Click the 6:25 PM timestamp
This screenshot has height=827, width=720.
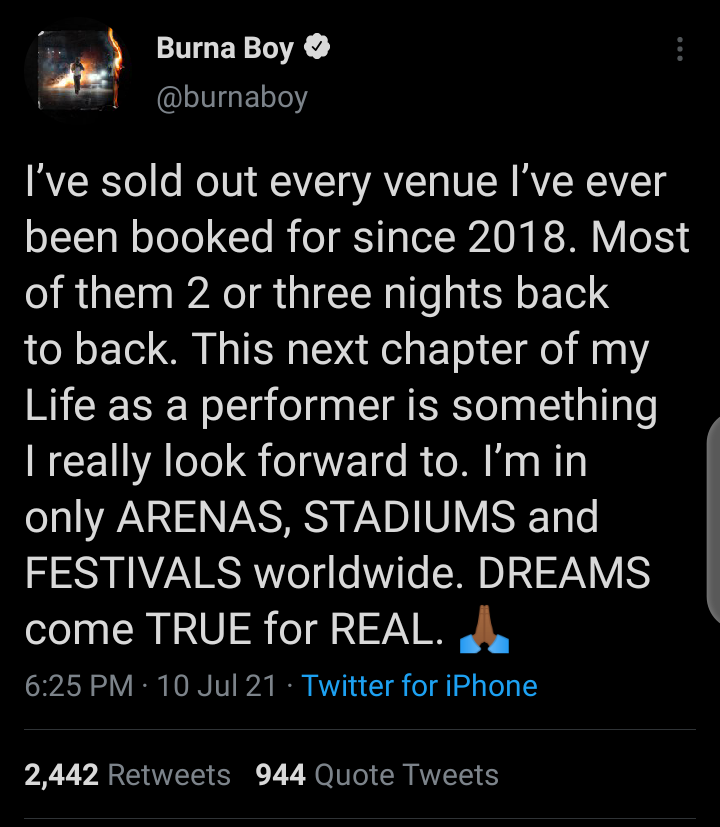[x=78, y=686]
